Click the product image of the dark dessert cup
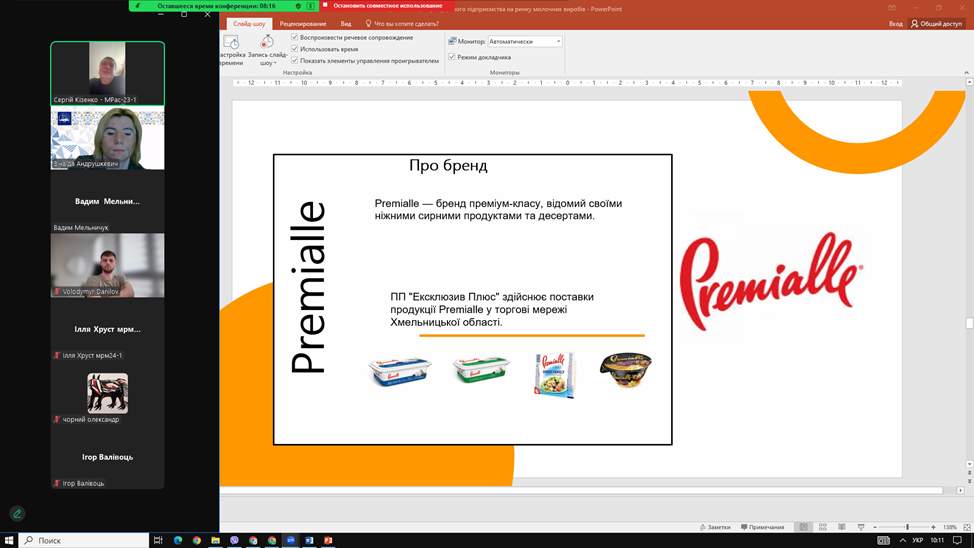 [626, 370]
